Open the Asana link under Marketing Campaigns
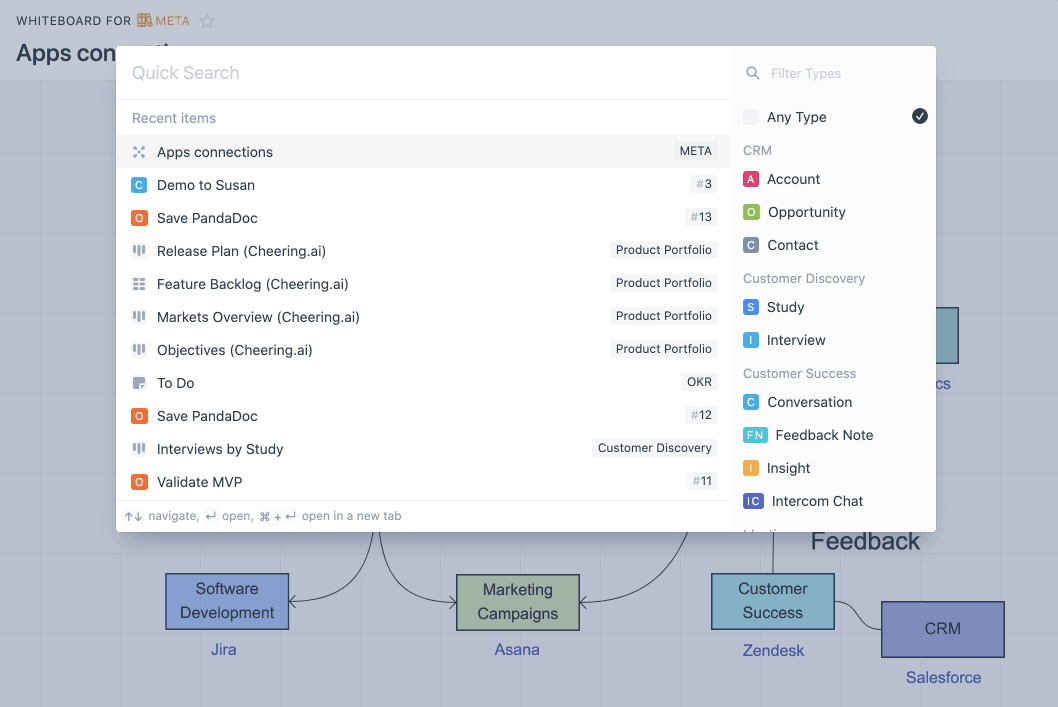Screen dimensions: 1058x707 tap(517, 649)
